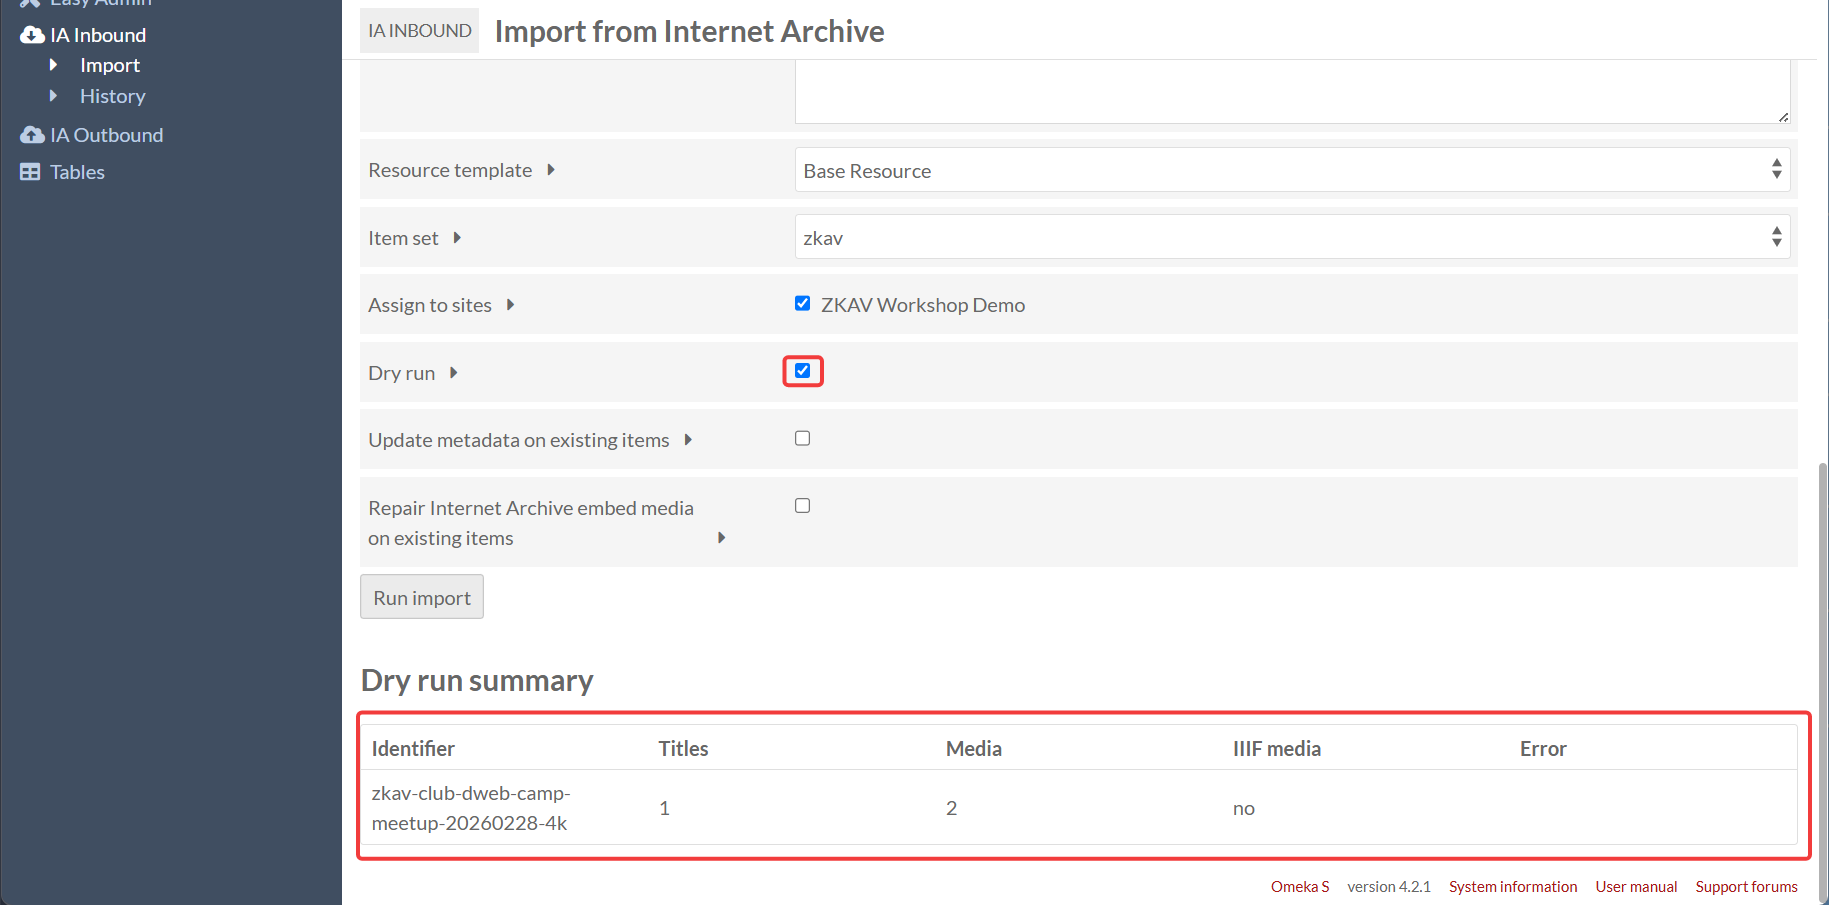Enable Update metadata on existing items
The height and width of the screenshot is (905, 1829).
pyautogui.click(x=802, y=438)
